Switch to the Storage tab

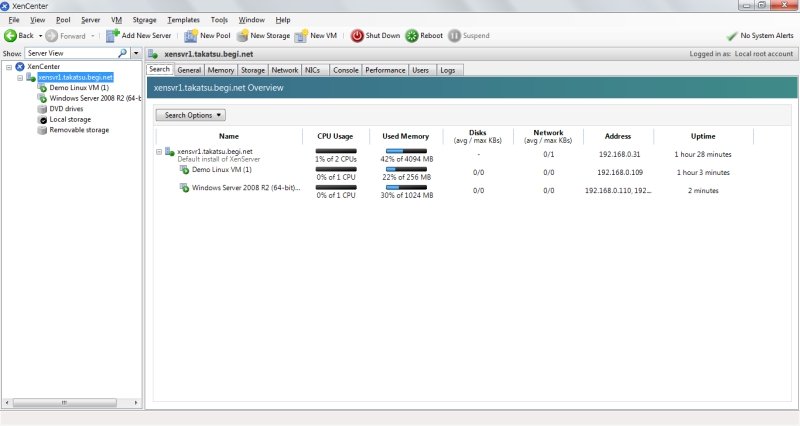[253, 70]
